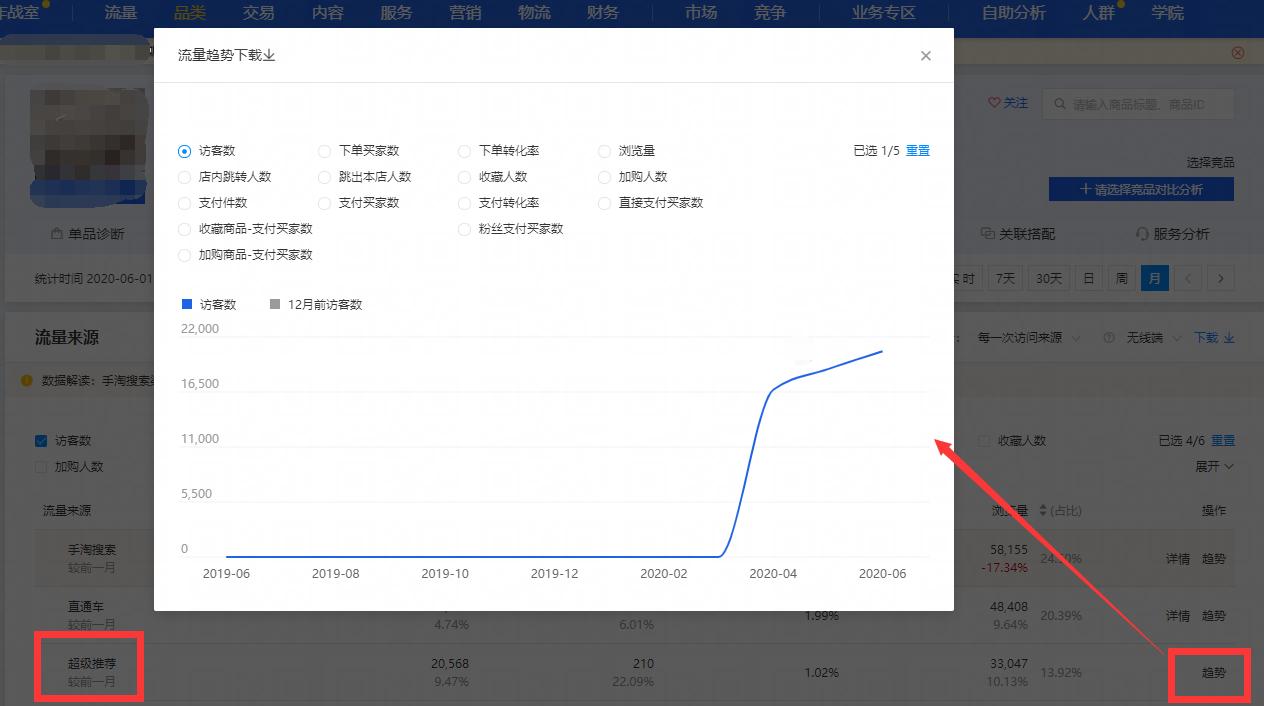Select the 下单买家数 radio button
Image resolution: width=1264 pixels, height=706 pixels.
(x=324, y=150)
